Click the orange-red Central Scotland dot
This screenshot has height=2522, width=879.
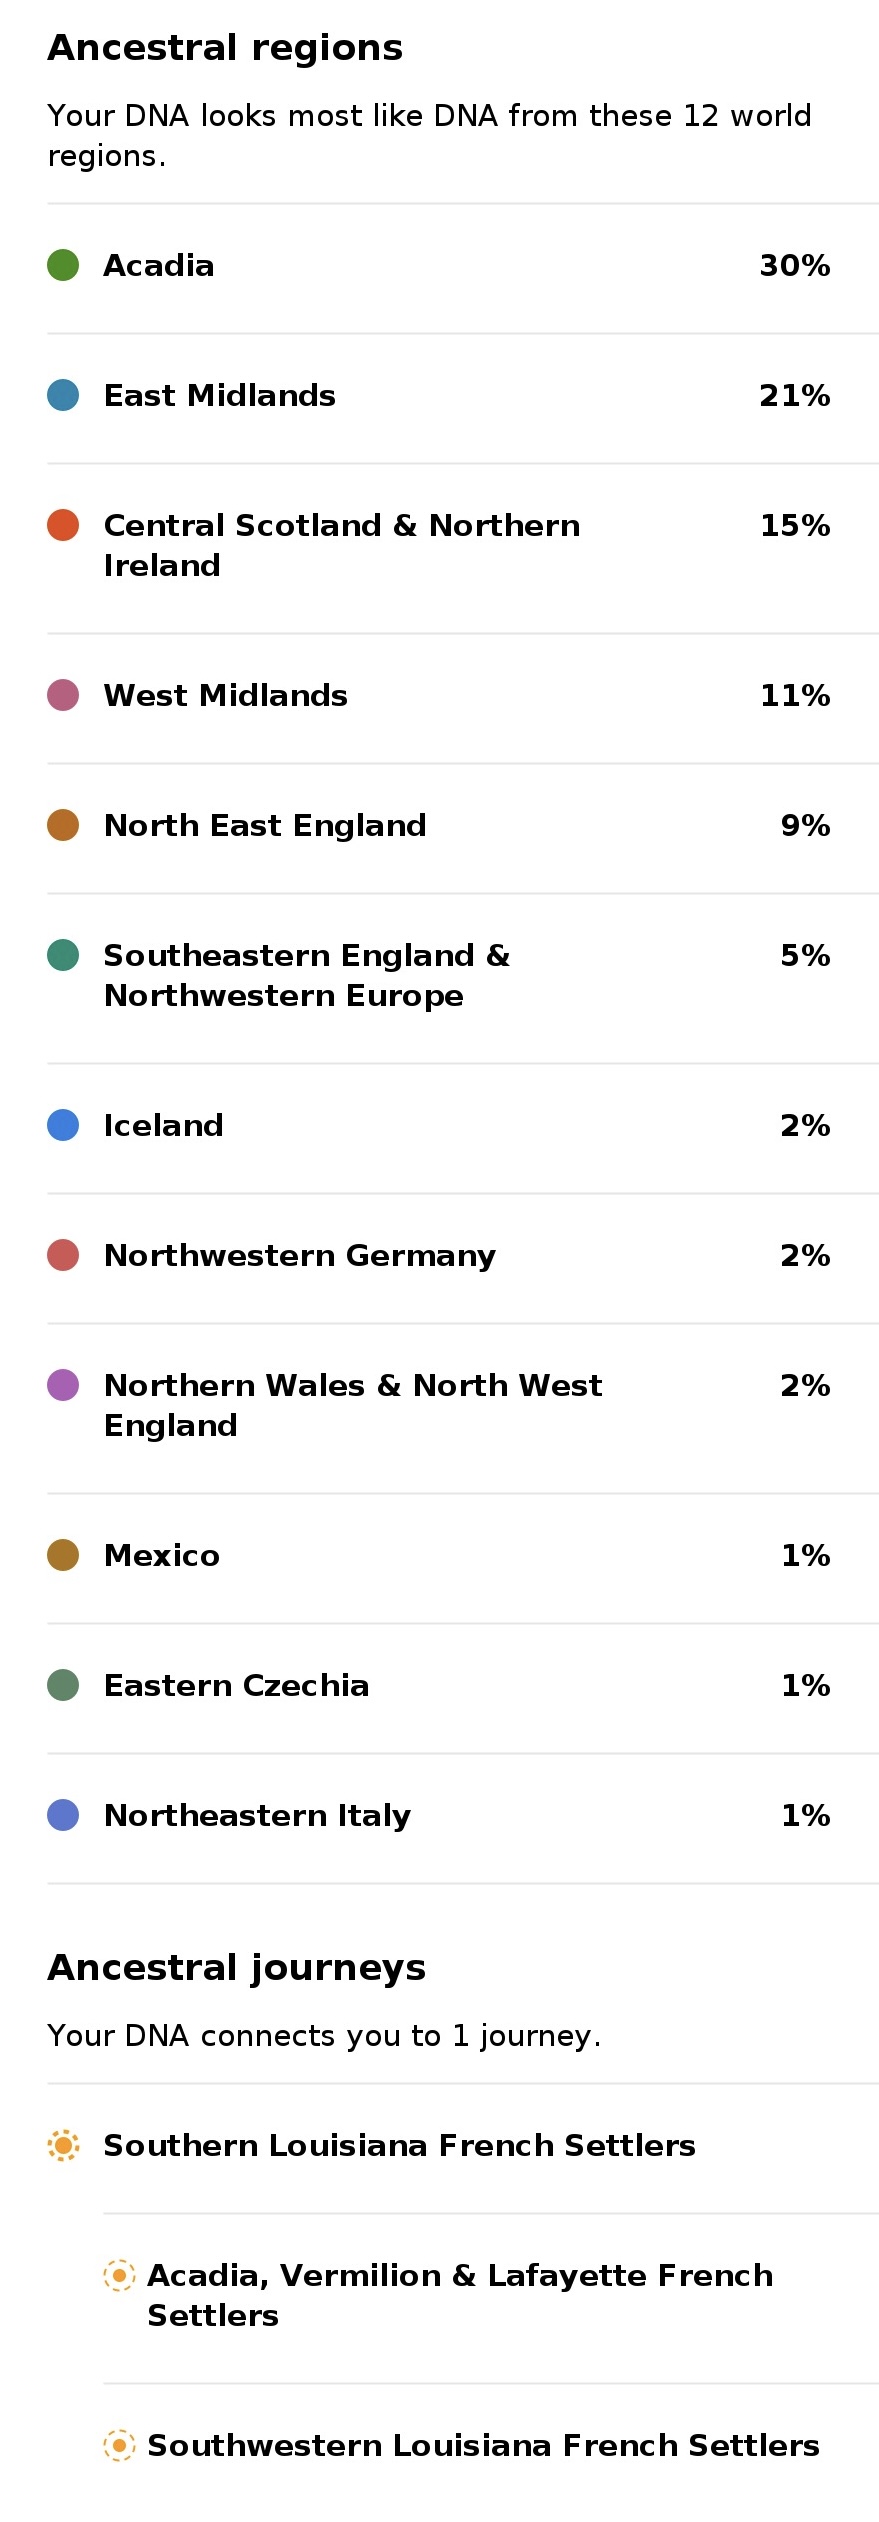point(63,525)
